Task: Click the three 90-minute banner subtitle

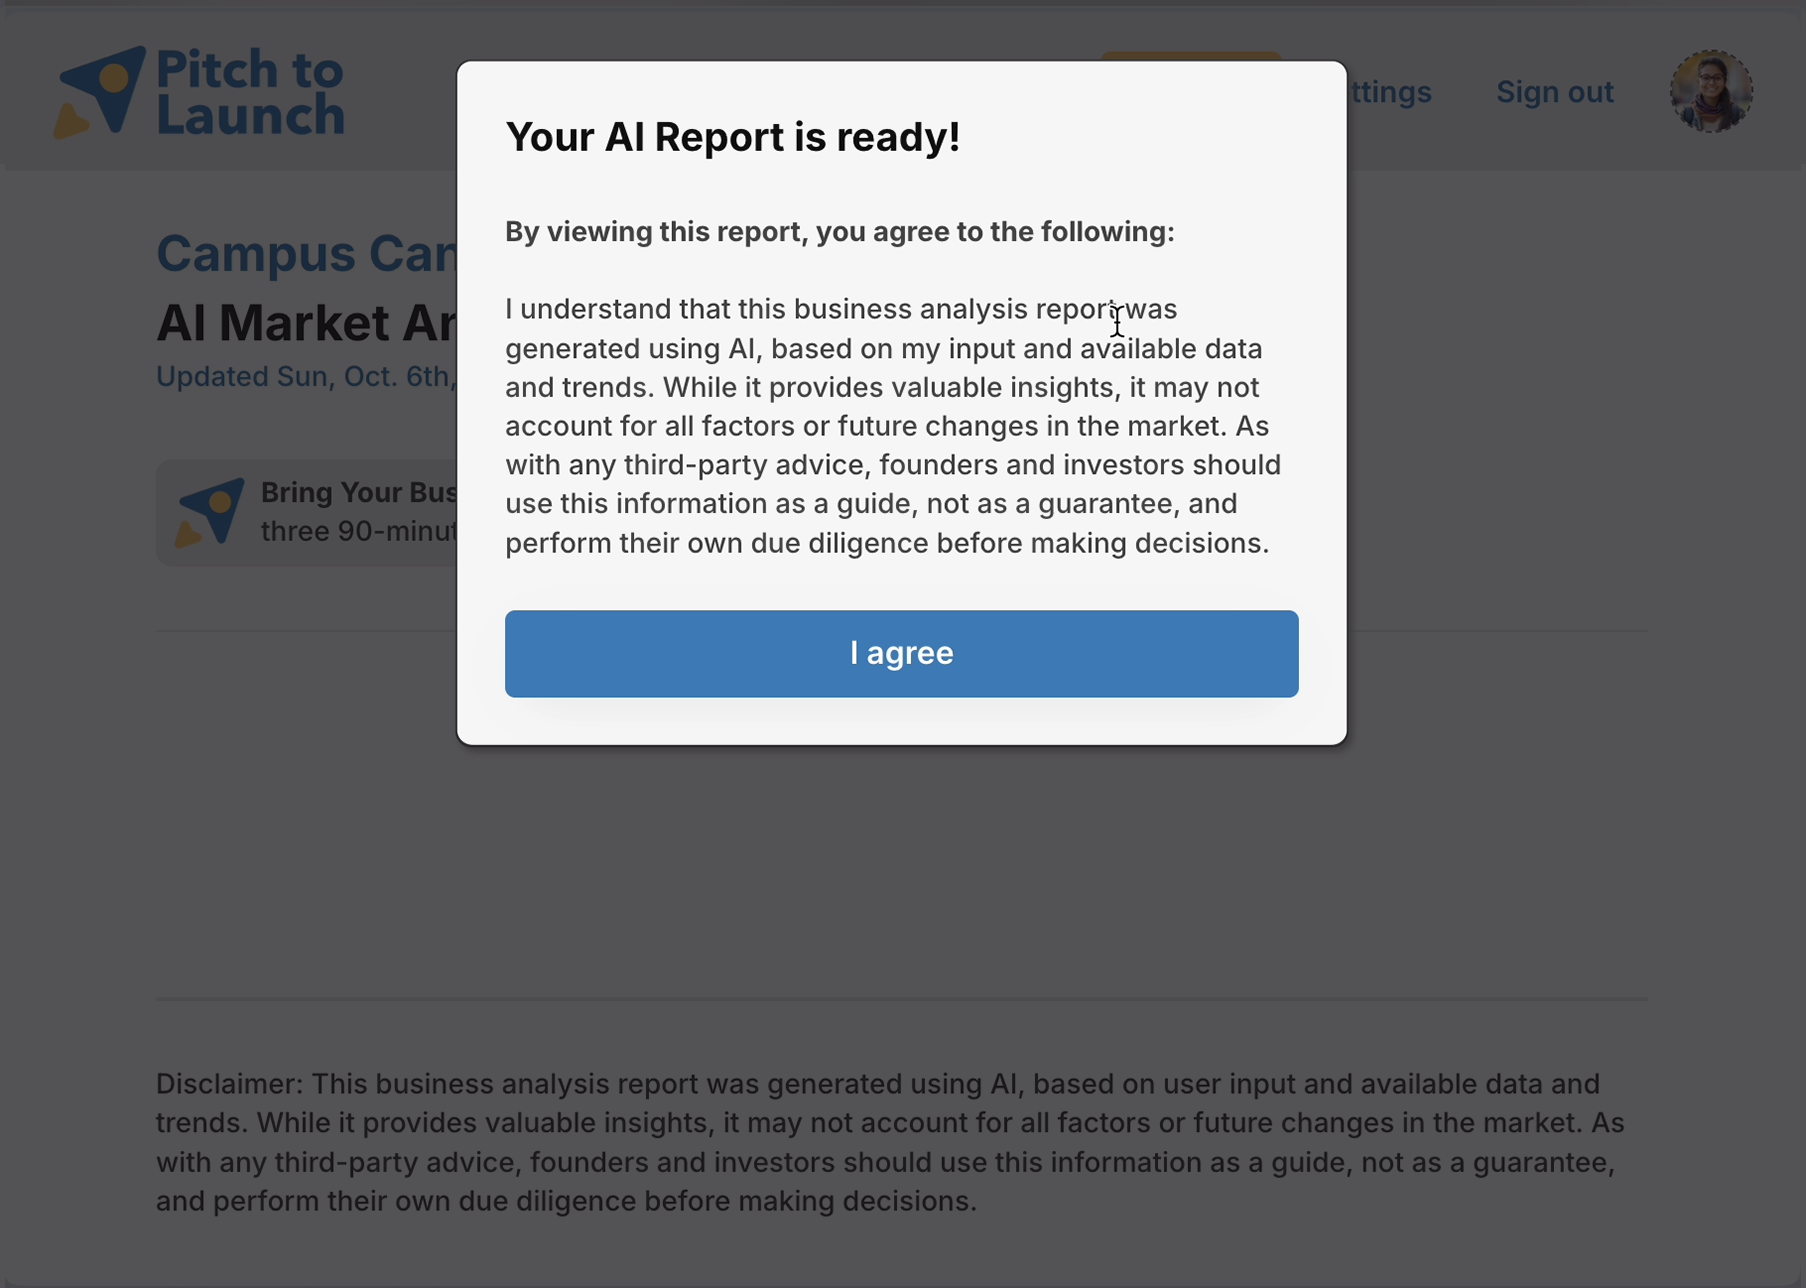Action: [358, 531]
